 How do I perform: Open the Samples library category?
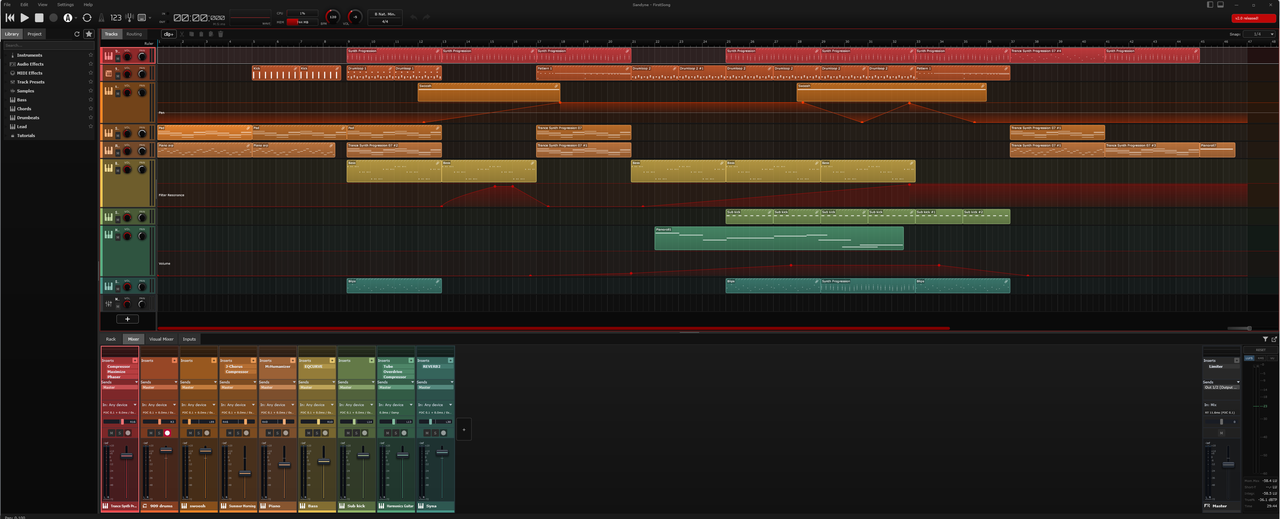tap(25, 91)
